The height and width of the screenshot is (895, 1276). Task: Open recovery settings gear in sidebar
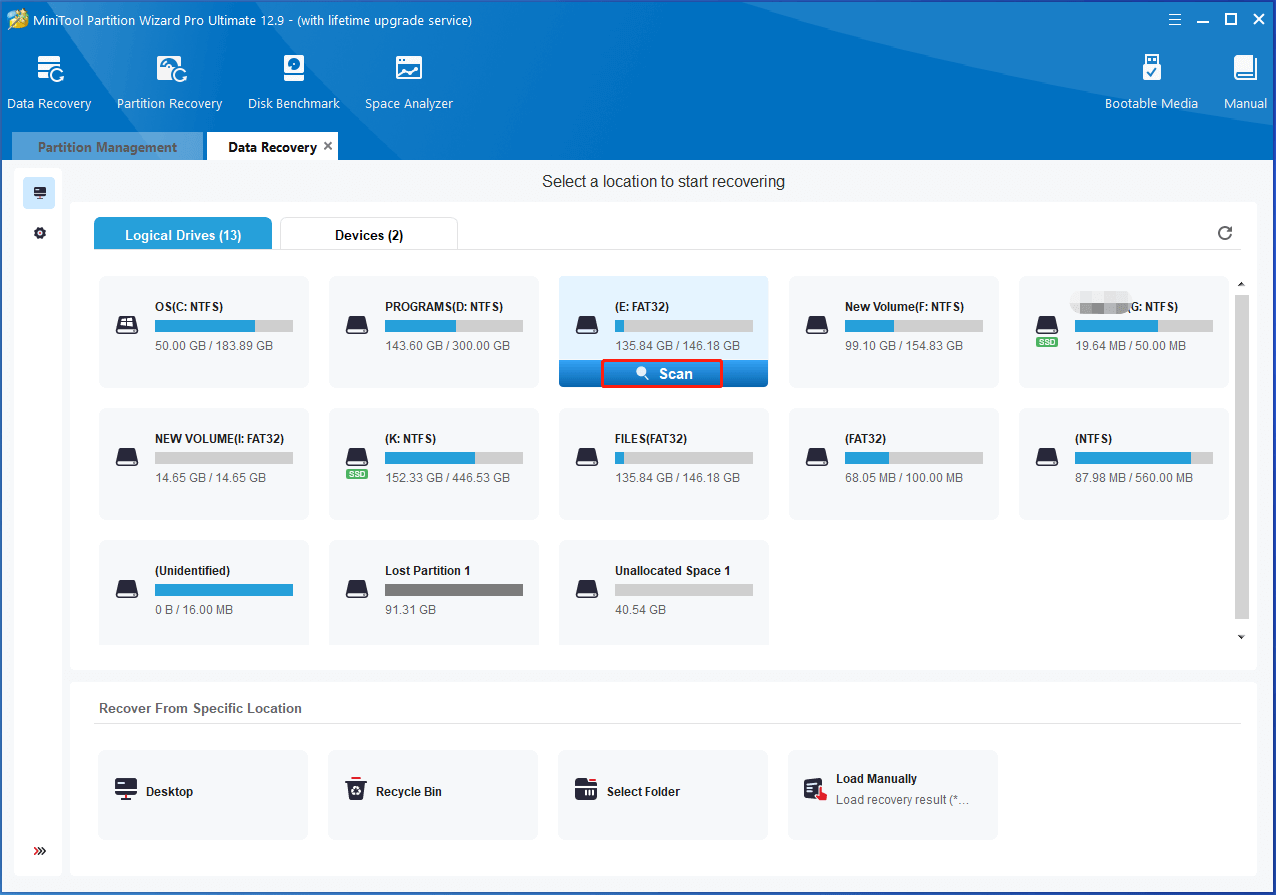[x=40, y=233]
